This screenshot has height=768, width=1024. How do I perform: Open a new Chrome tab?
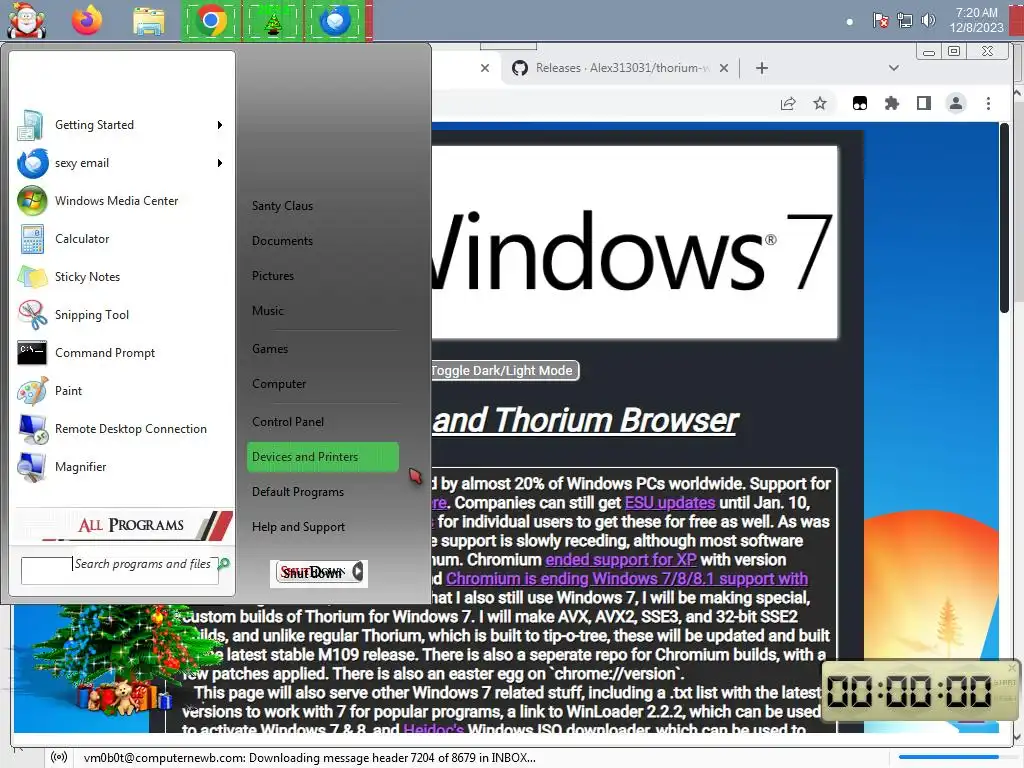(761, 68)
